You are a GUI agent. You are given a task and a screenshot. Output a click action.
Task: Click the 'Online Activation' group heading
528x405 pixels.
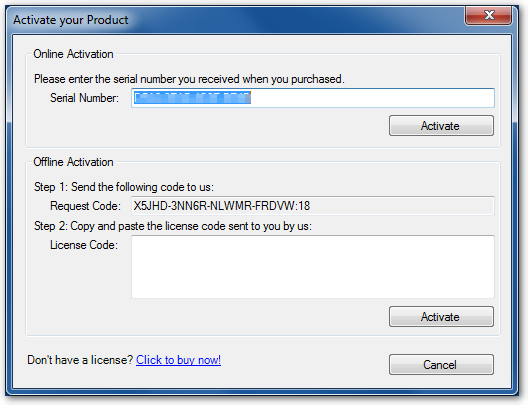coord(73,54)
